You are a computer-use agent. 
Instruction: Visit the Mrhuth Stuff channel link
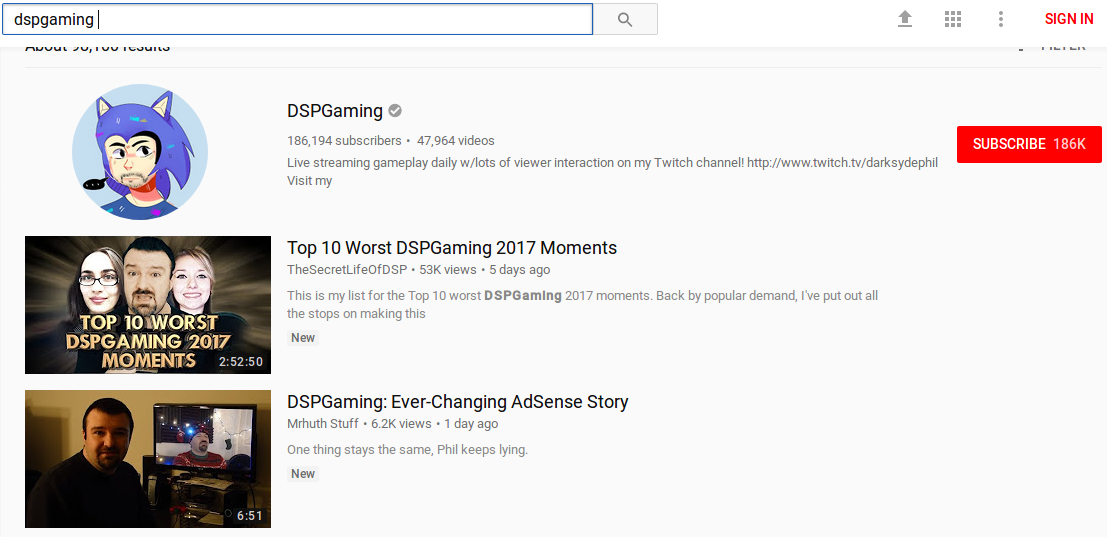coord(322,424)
